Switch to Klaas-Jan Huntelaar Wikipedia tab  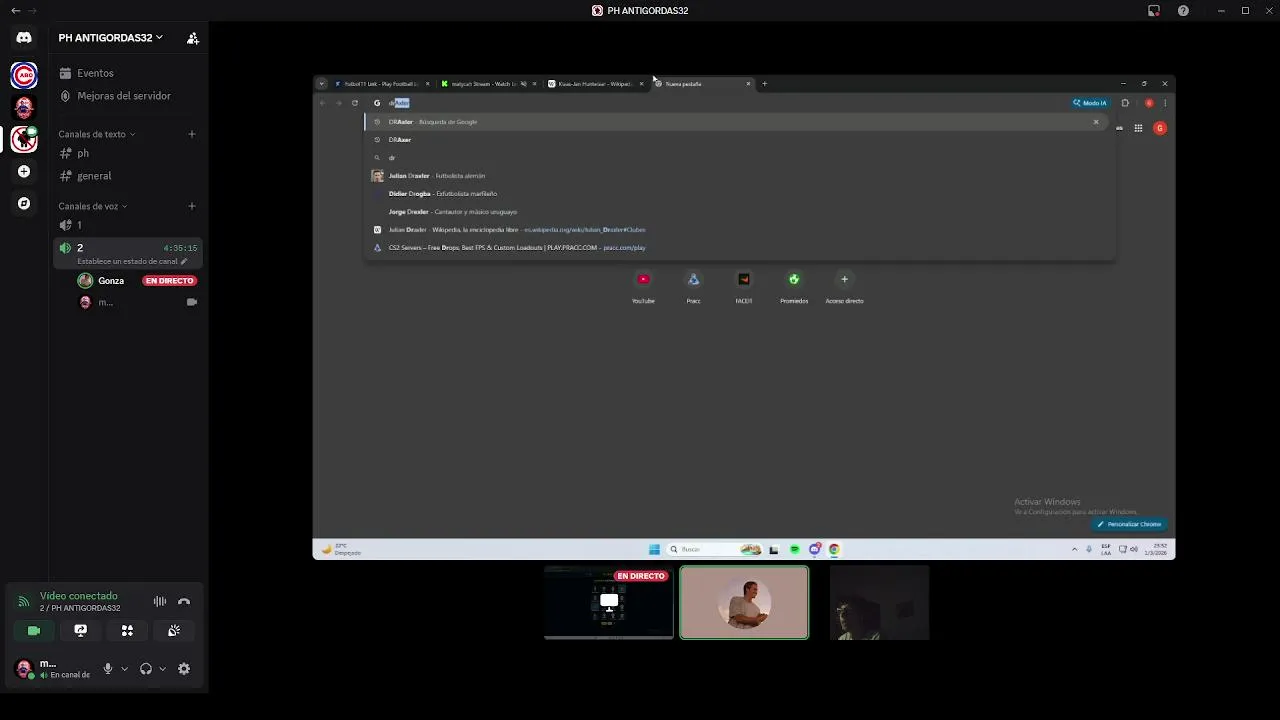coord(596,84)
